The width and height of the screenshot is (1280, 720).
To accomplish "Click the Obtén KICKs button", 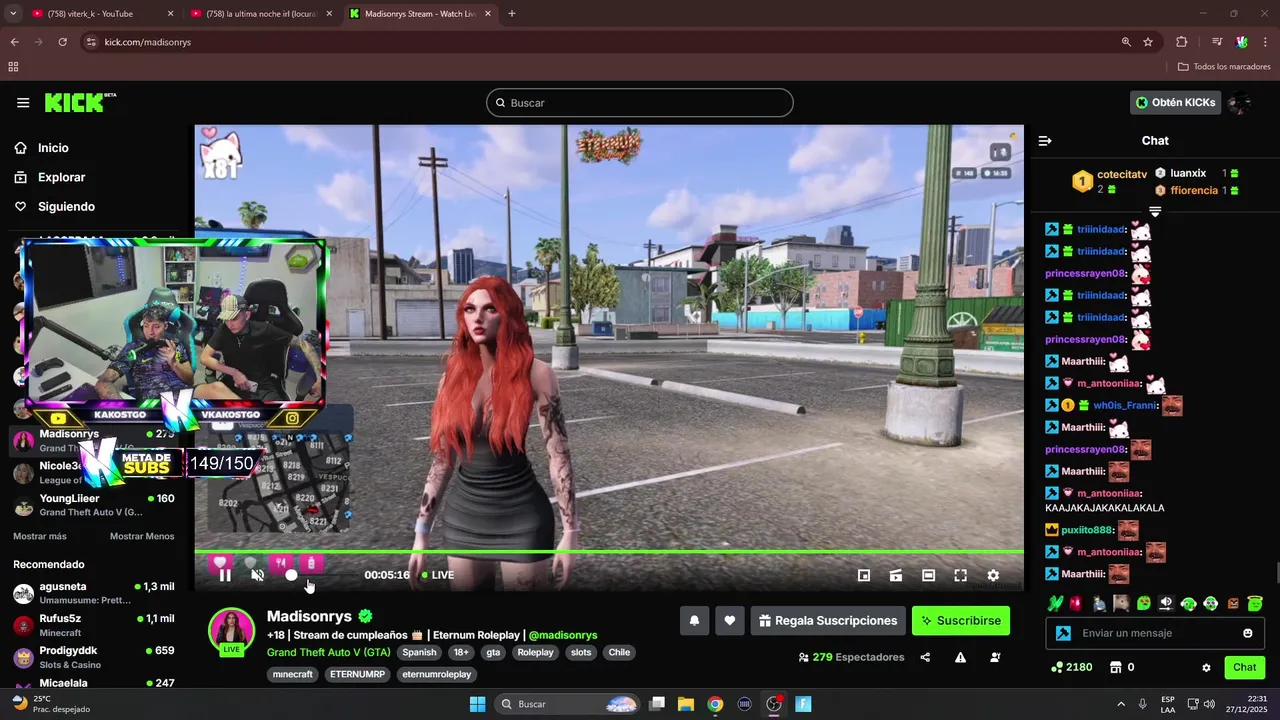I will pyautogui.click(x=1176, y=103).
